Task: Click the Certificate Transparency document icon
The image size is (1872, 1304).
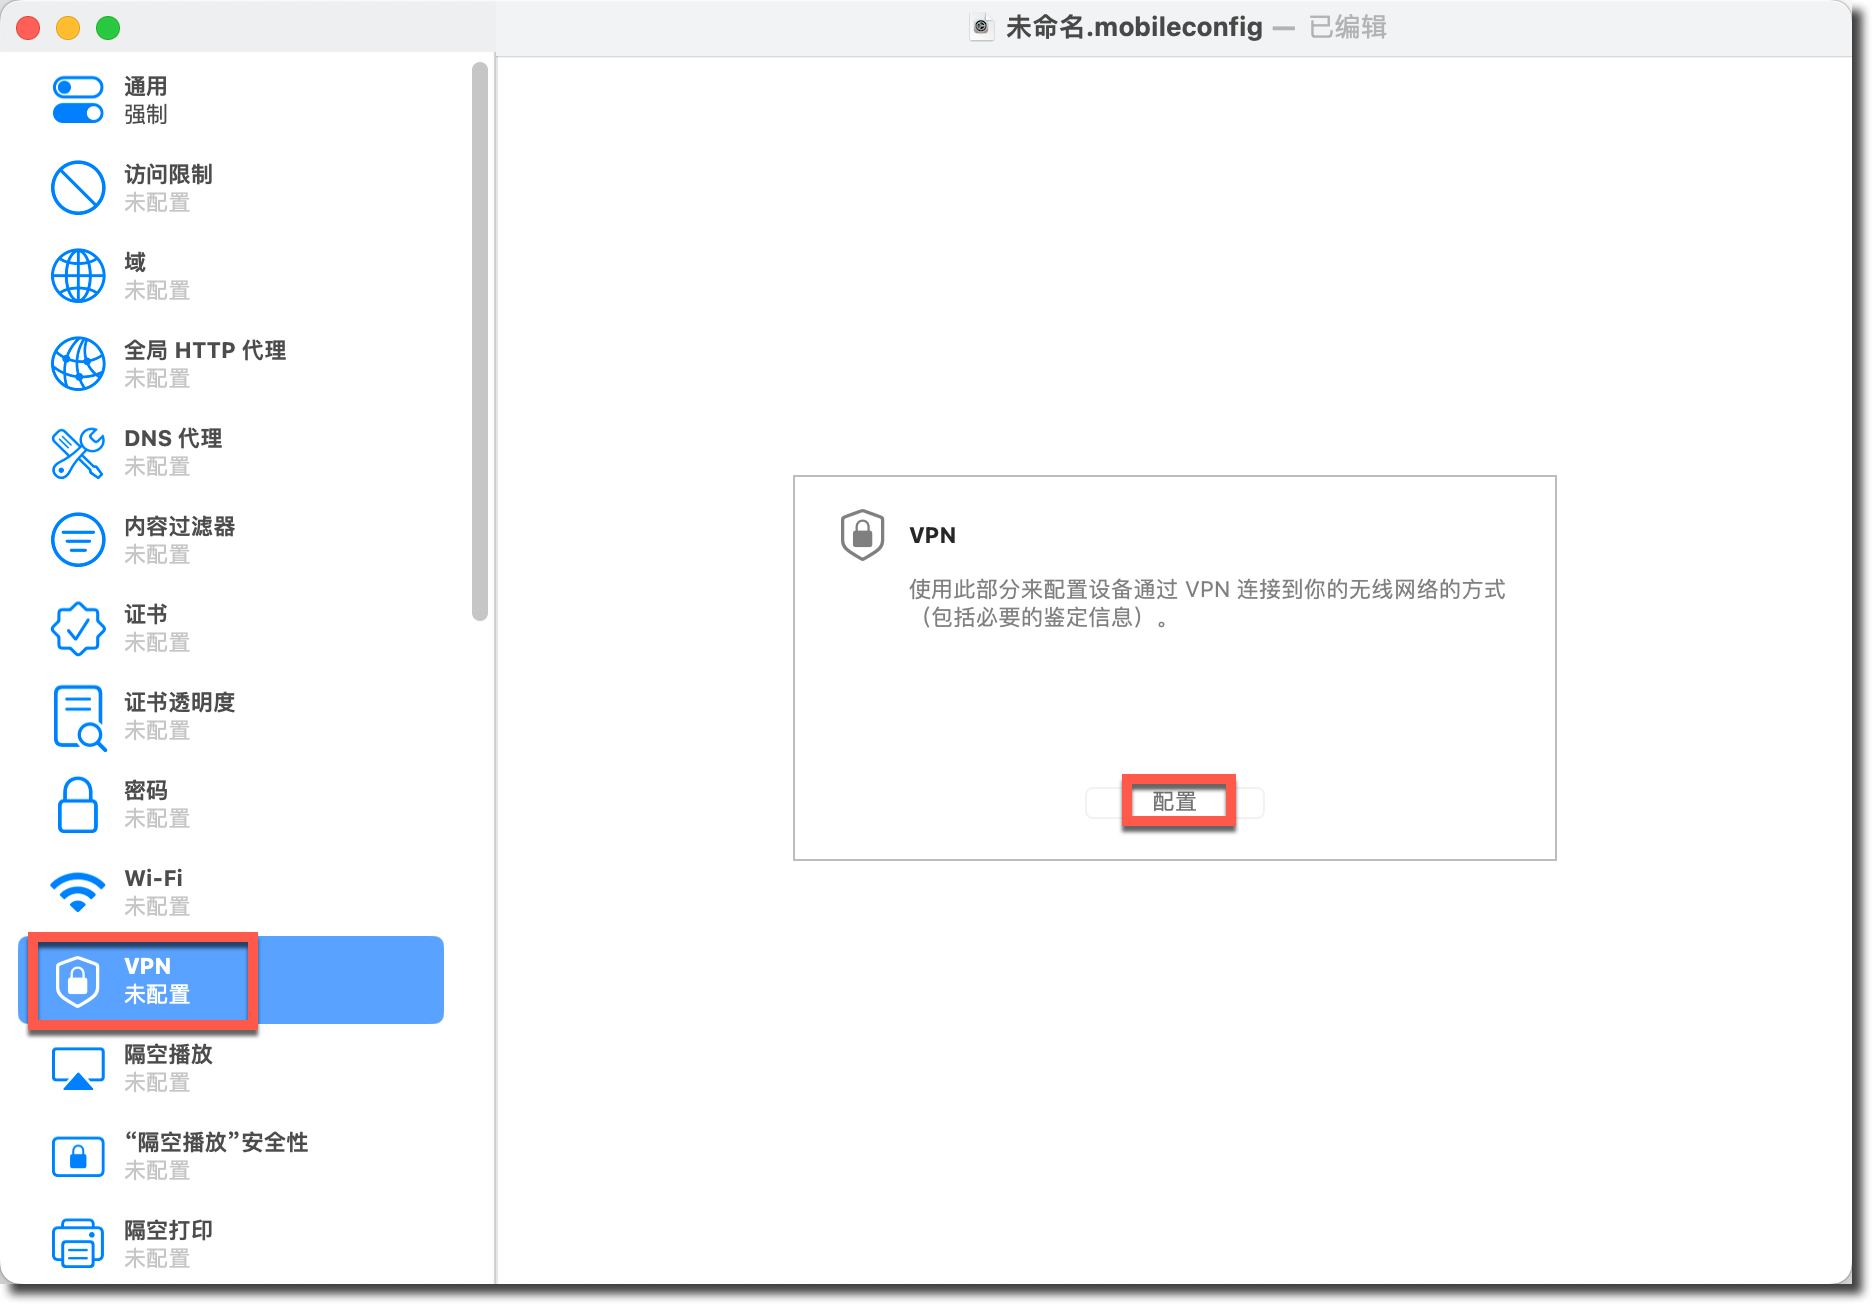Action: click(x=79, y=717)
